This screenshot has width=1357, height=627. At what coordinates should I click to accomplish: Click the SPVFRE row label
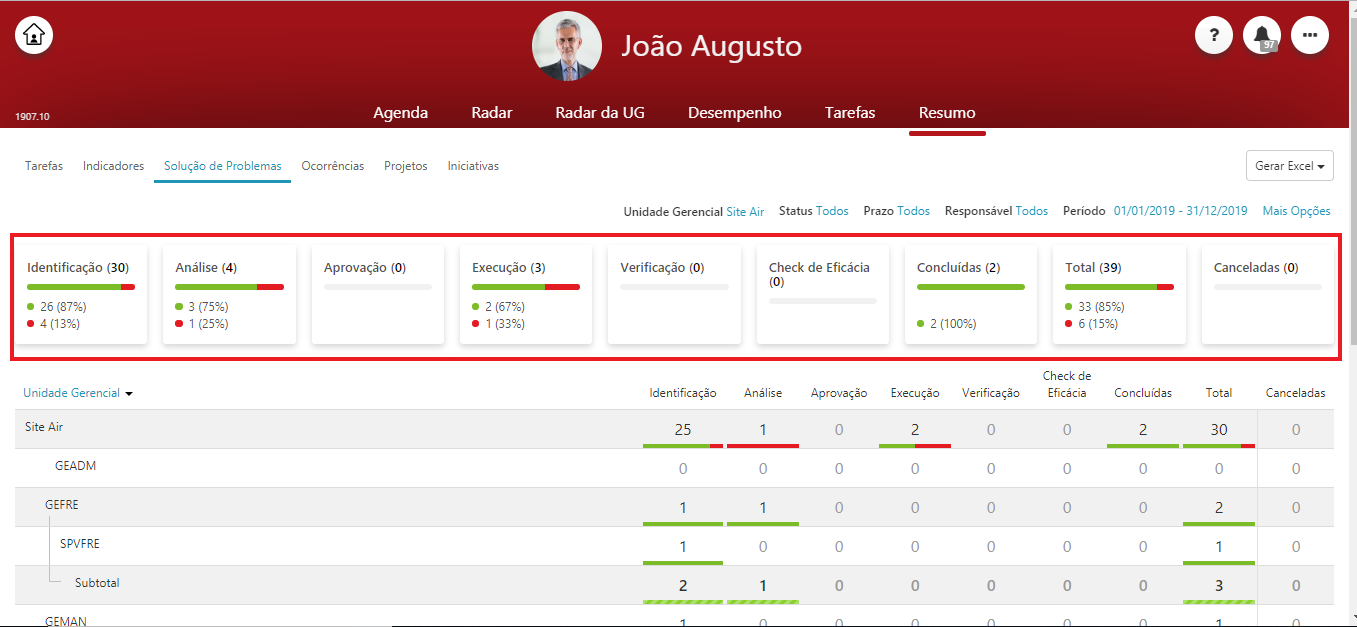(x=80, y=544)
